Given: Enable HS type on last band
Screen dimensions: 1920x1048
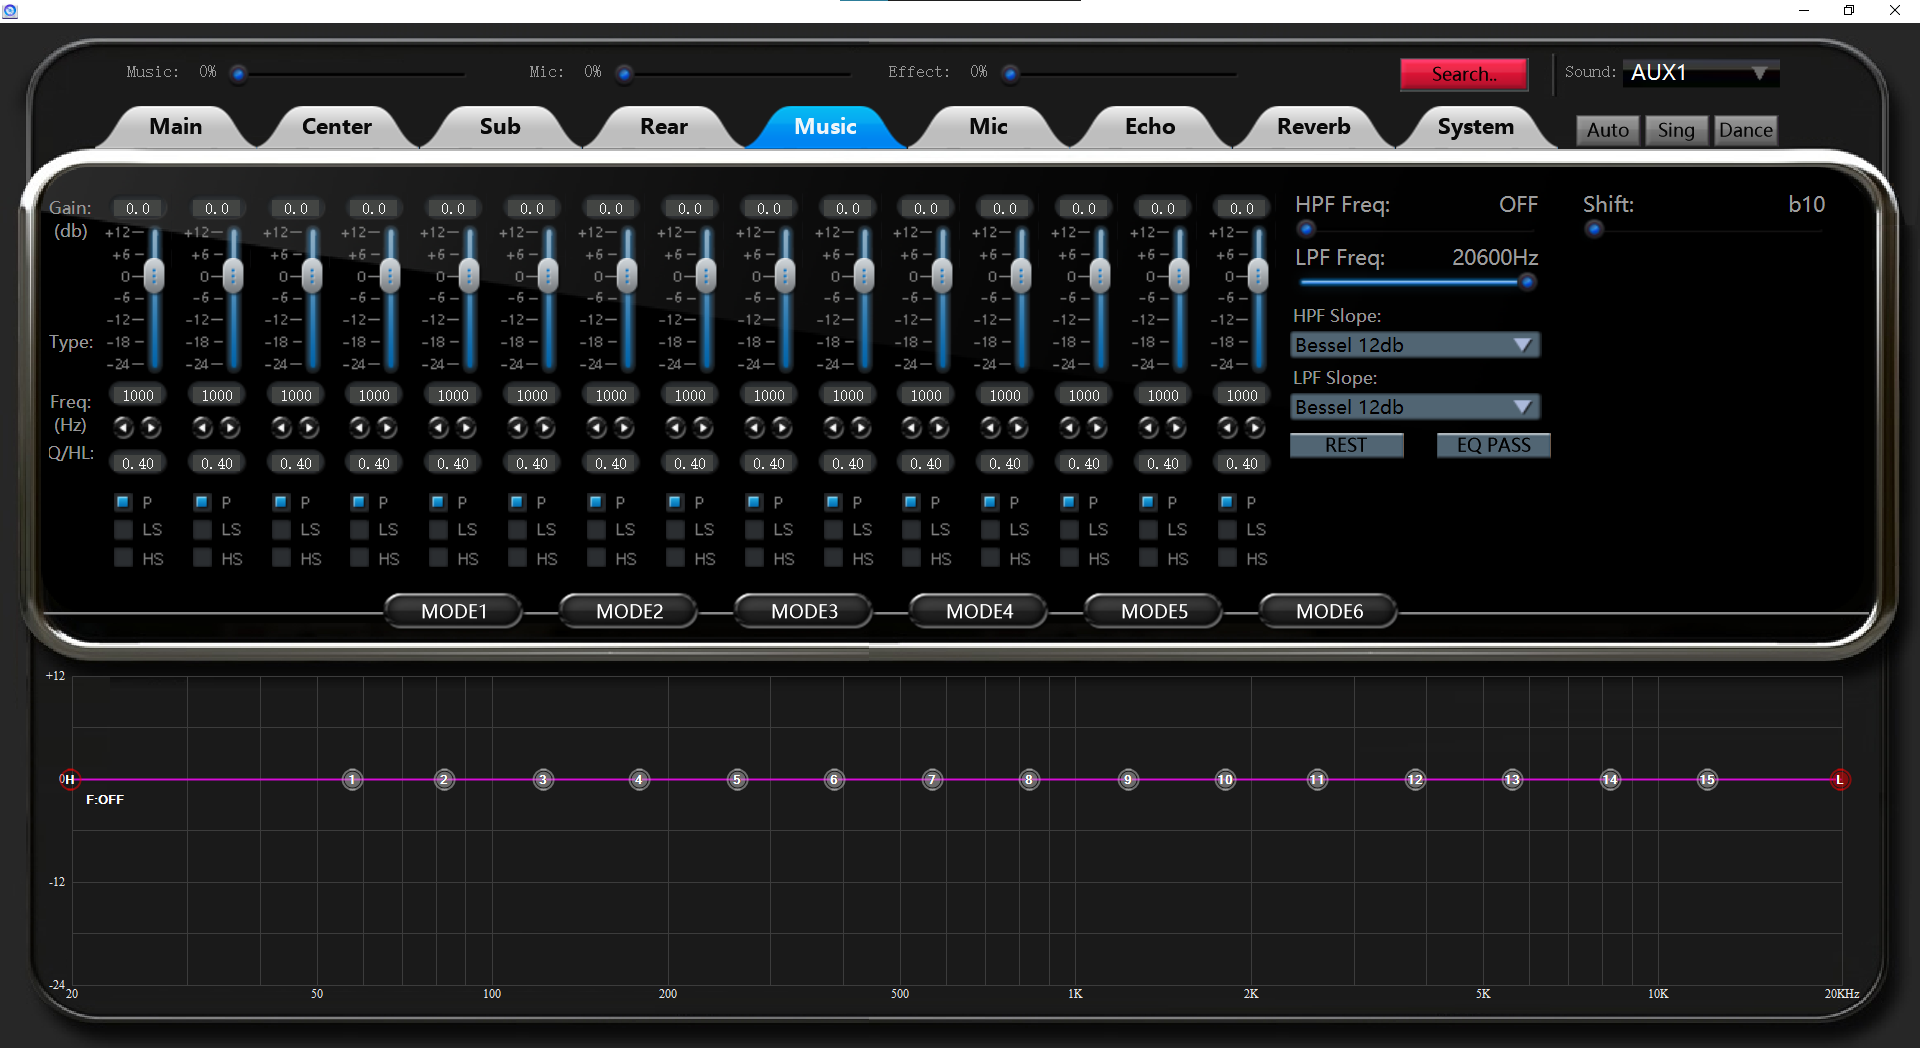Looking at the screenshot, I should point(1228,558).
